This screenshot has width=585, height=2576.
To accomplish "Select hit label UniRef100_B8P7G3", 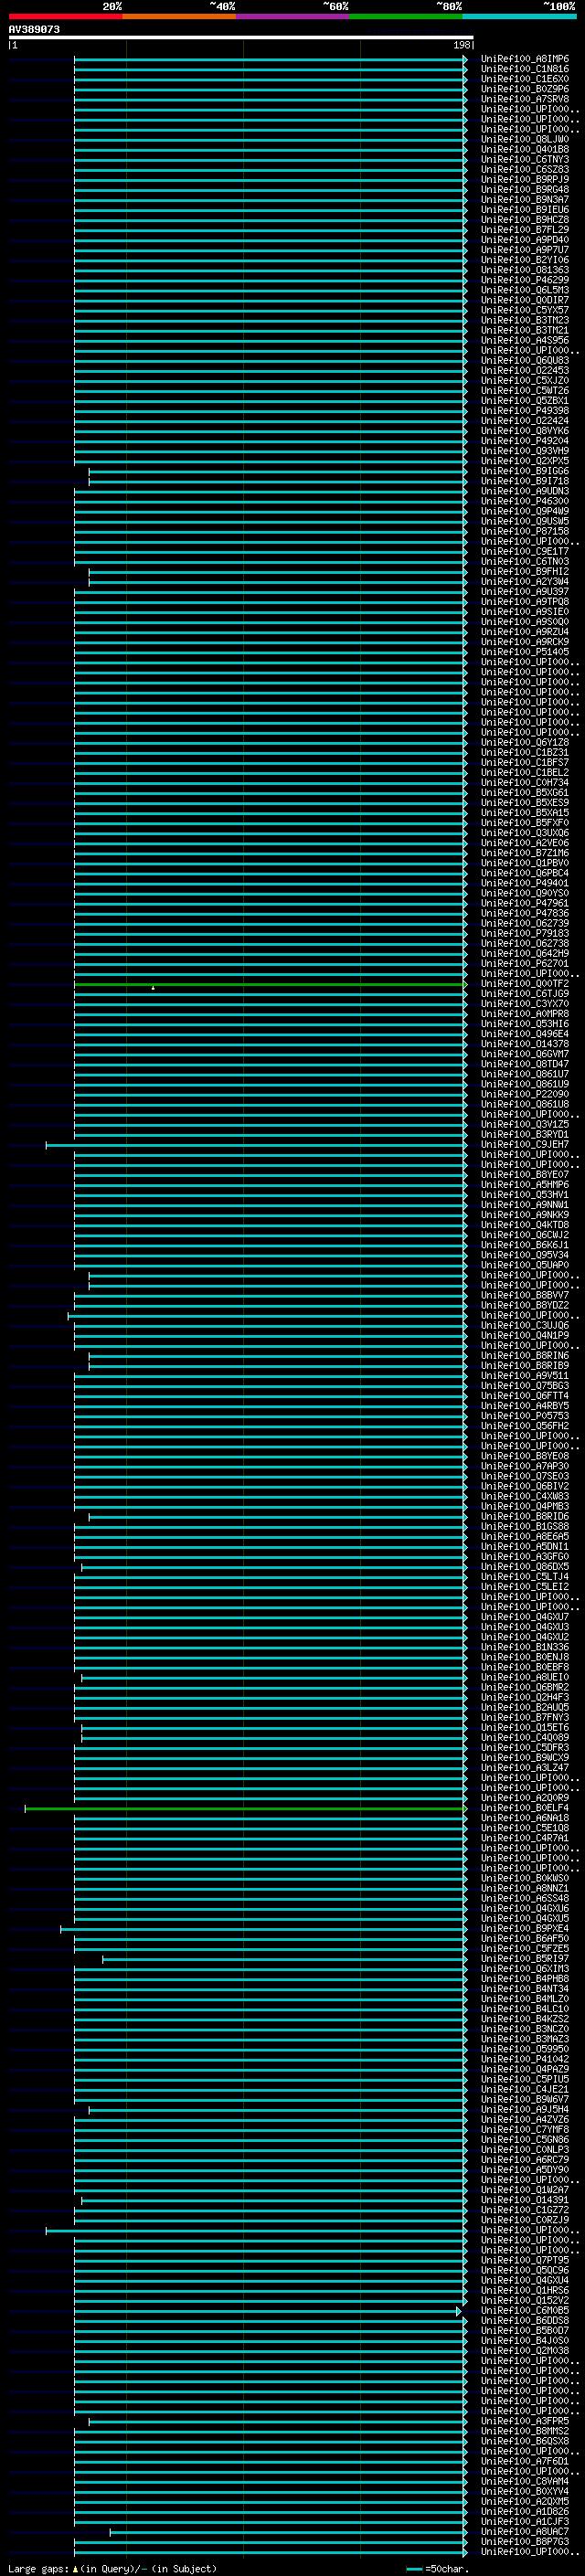I will tap(525, 2542).
